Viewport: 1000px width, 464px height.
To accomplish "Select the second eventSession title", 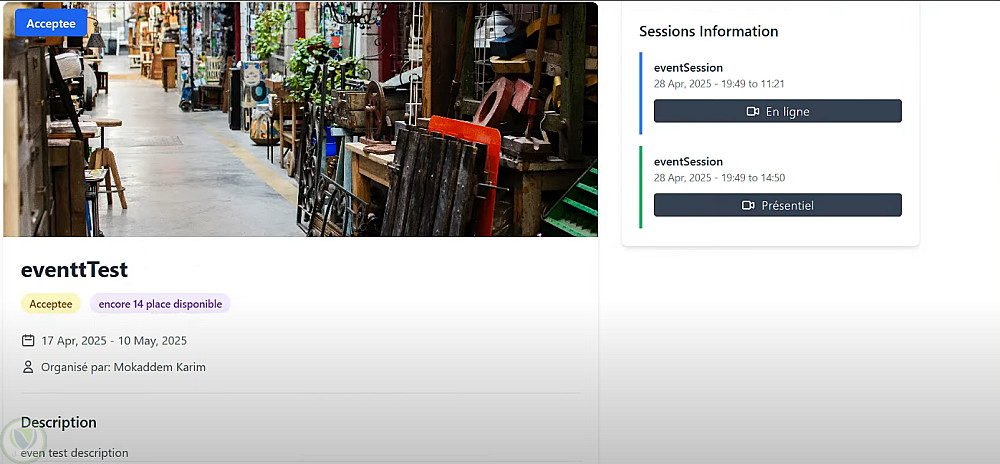I will click(x=688, y=162).
